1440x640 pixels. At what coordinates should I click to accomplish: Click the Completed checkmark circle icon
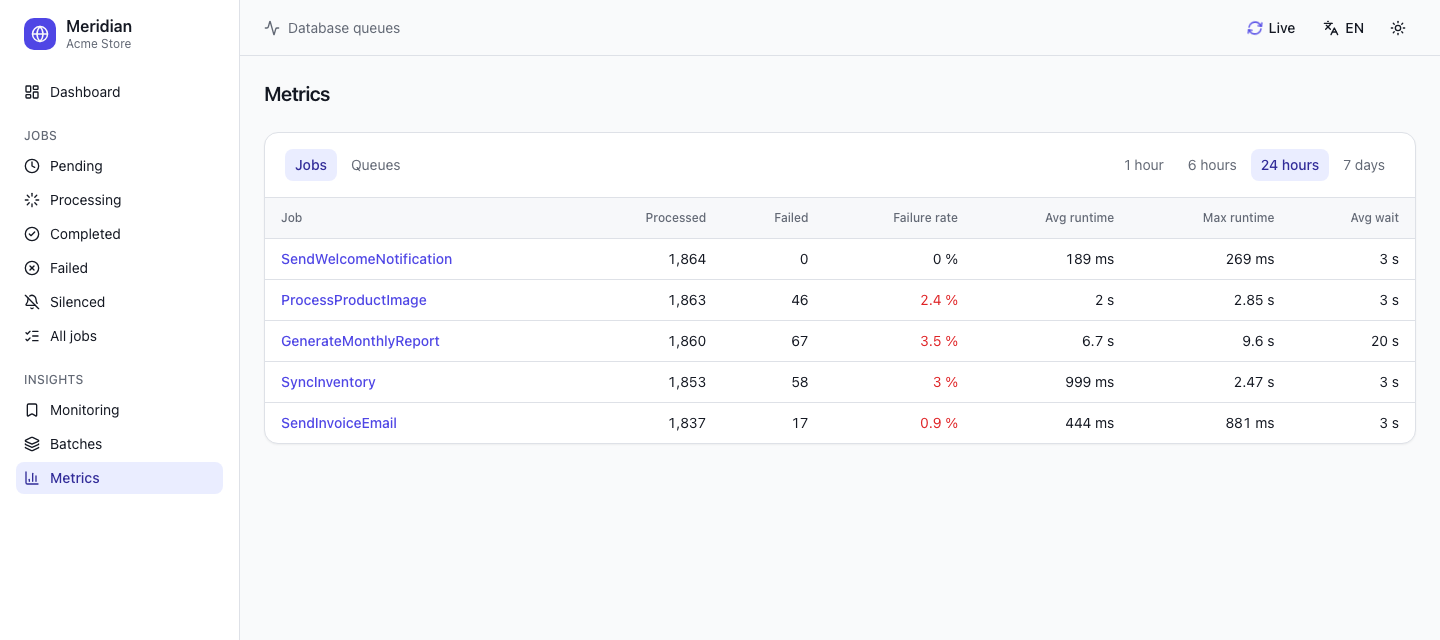[x=32, y=234]
